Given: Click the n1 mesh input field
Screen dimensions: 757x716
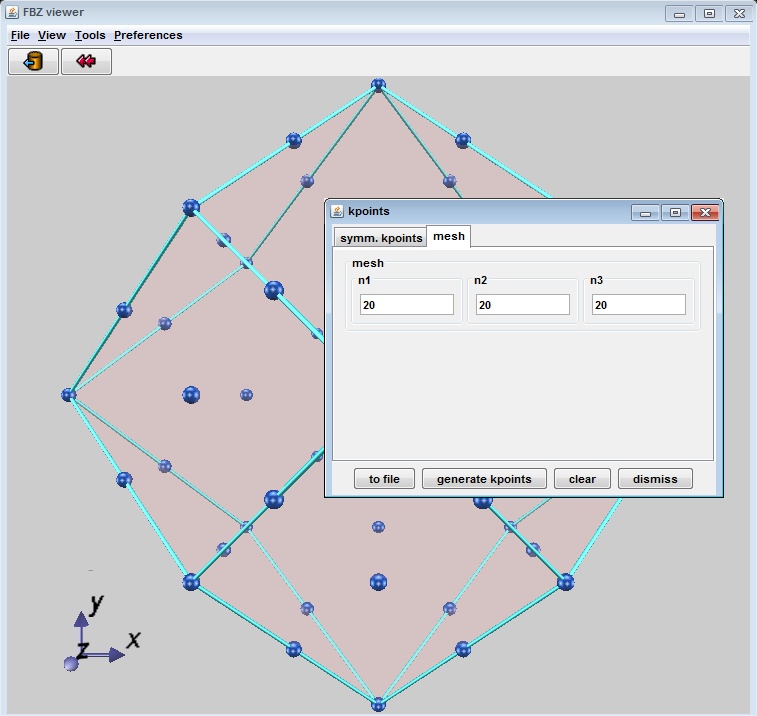Looking at the screenshot, I should click(x=406, y=305).
